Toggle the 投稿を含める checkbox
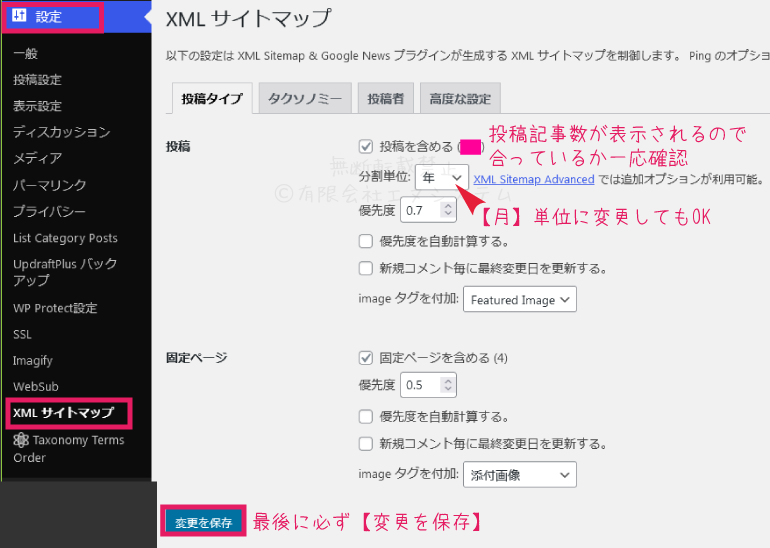The height and width of the screenshot is (548, 770). 365,146
